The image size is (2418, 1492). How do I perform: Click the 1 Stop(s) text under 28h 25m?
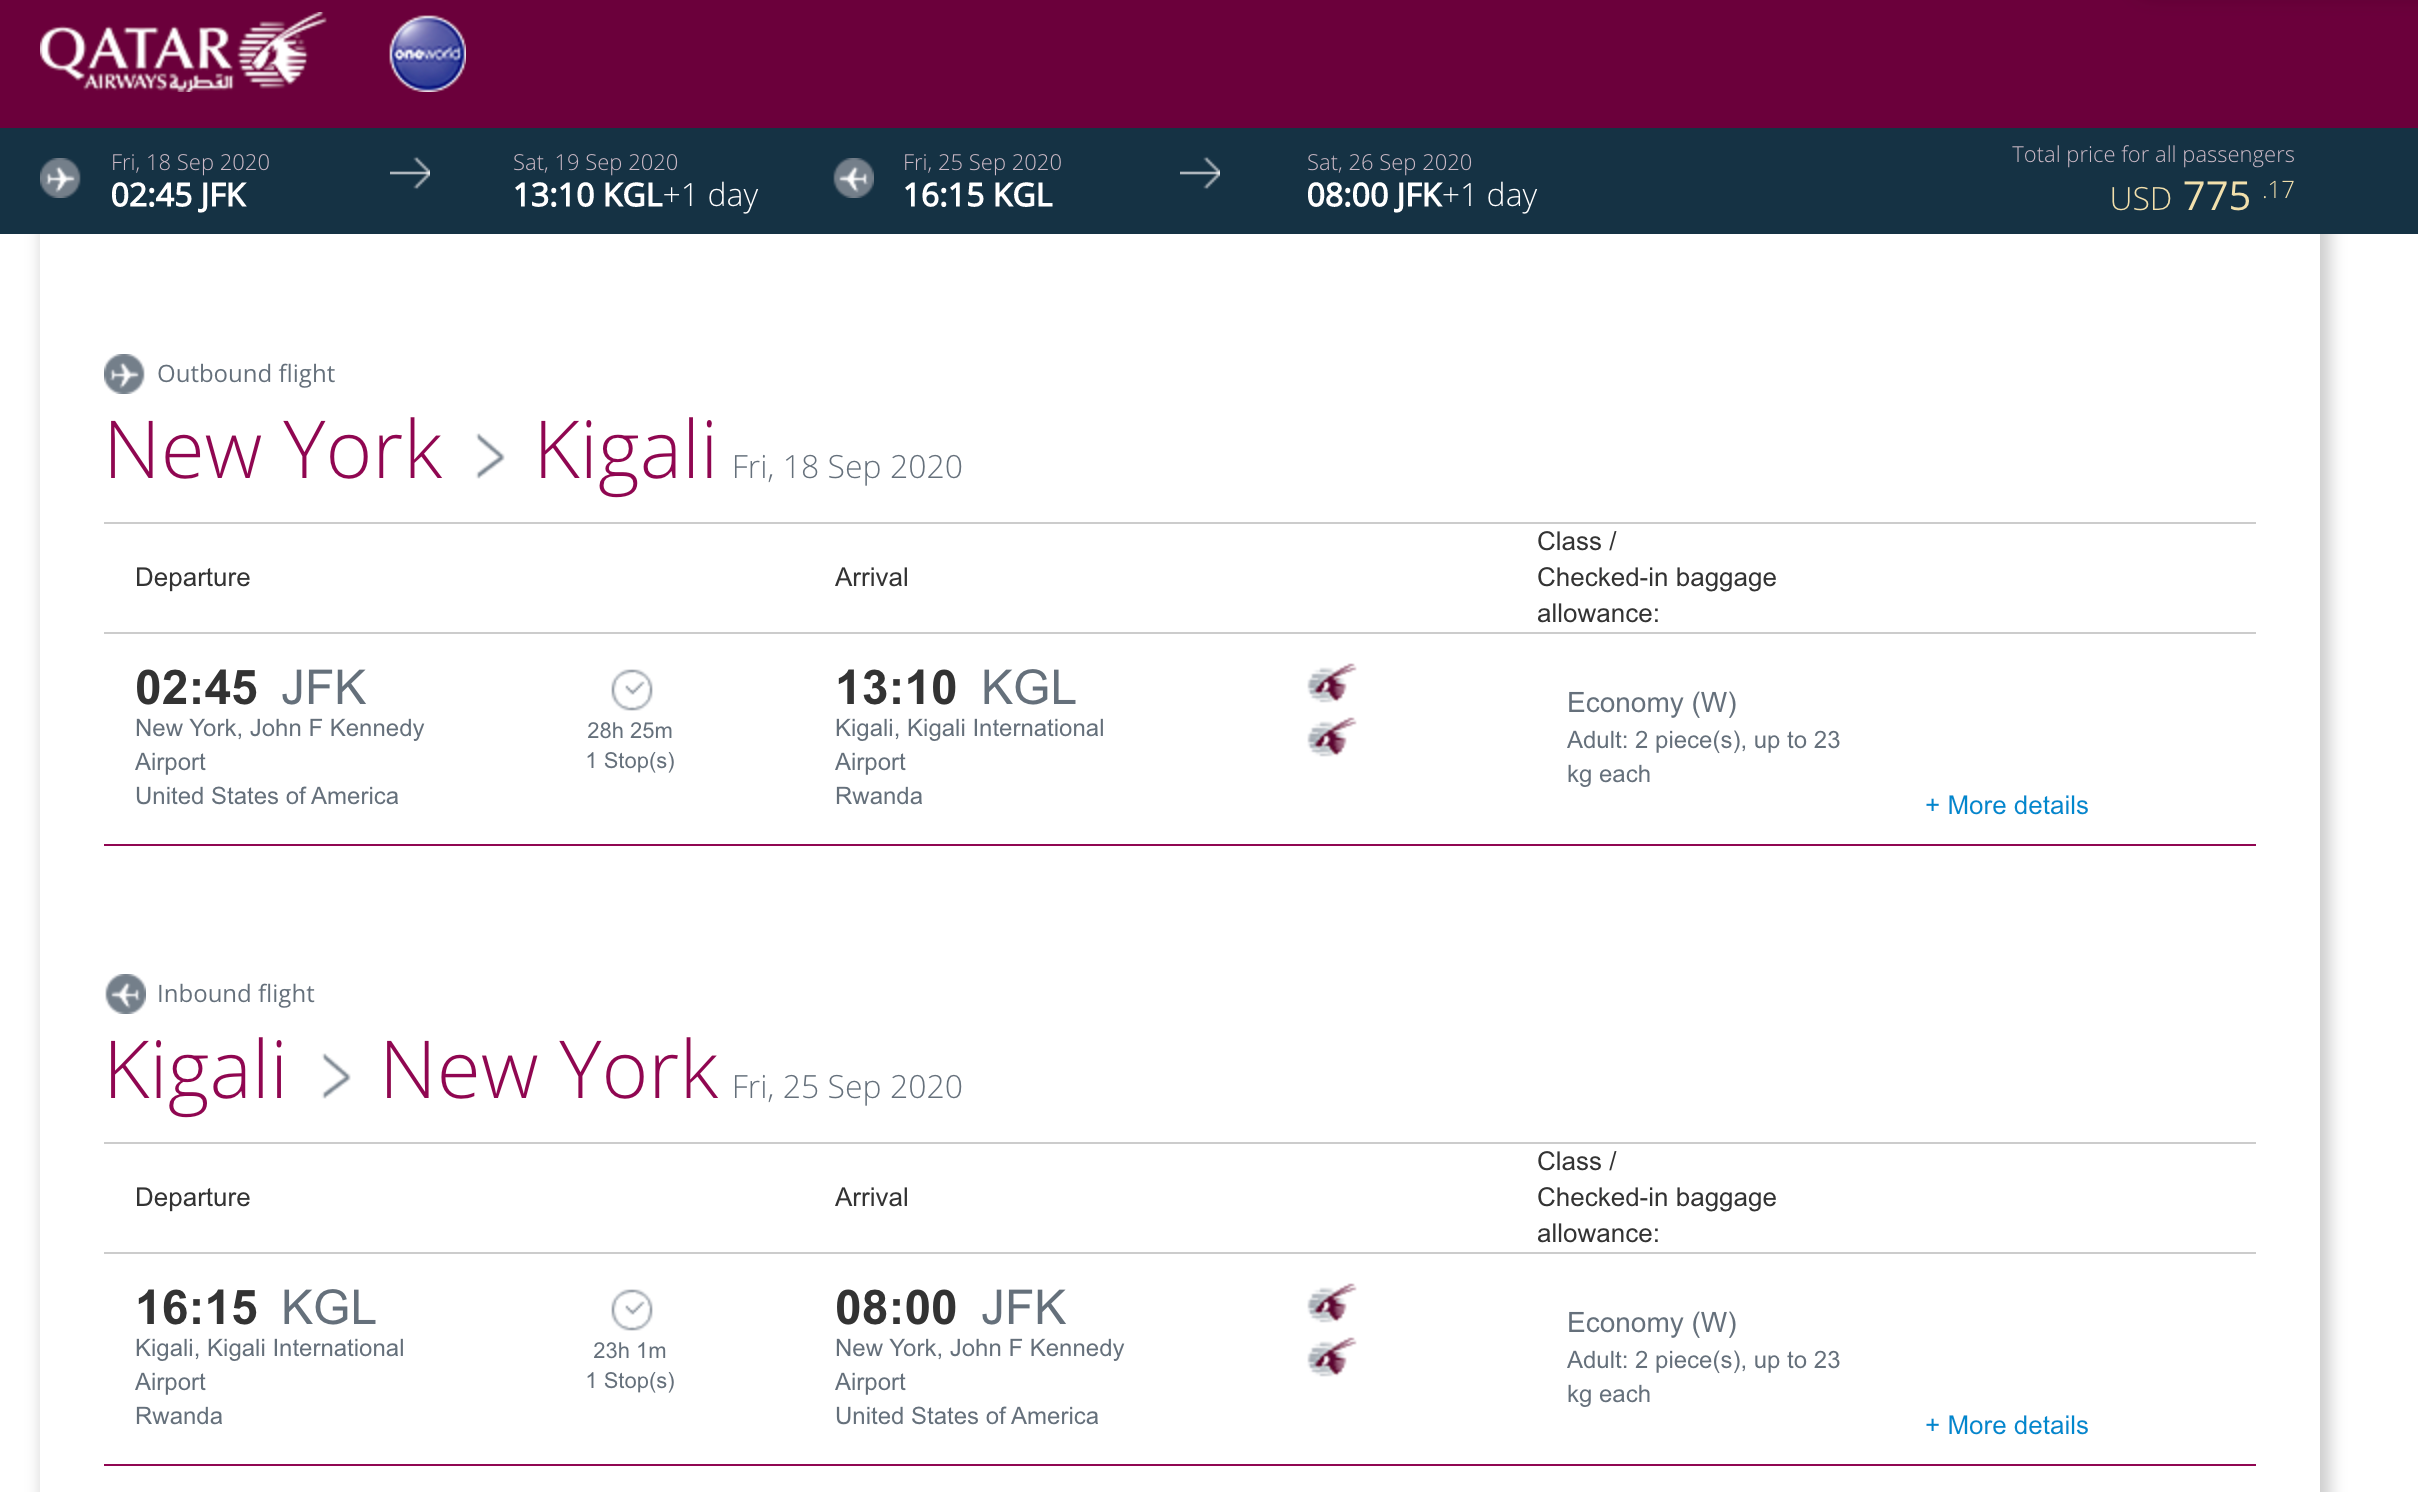point(630,761)
